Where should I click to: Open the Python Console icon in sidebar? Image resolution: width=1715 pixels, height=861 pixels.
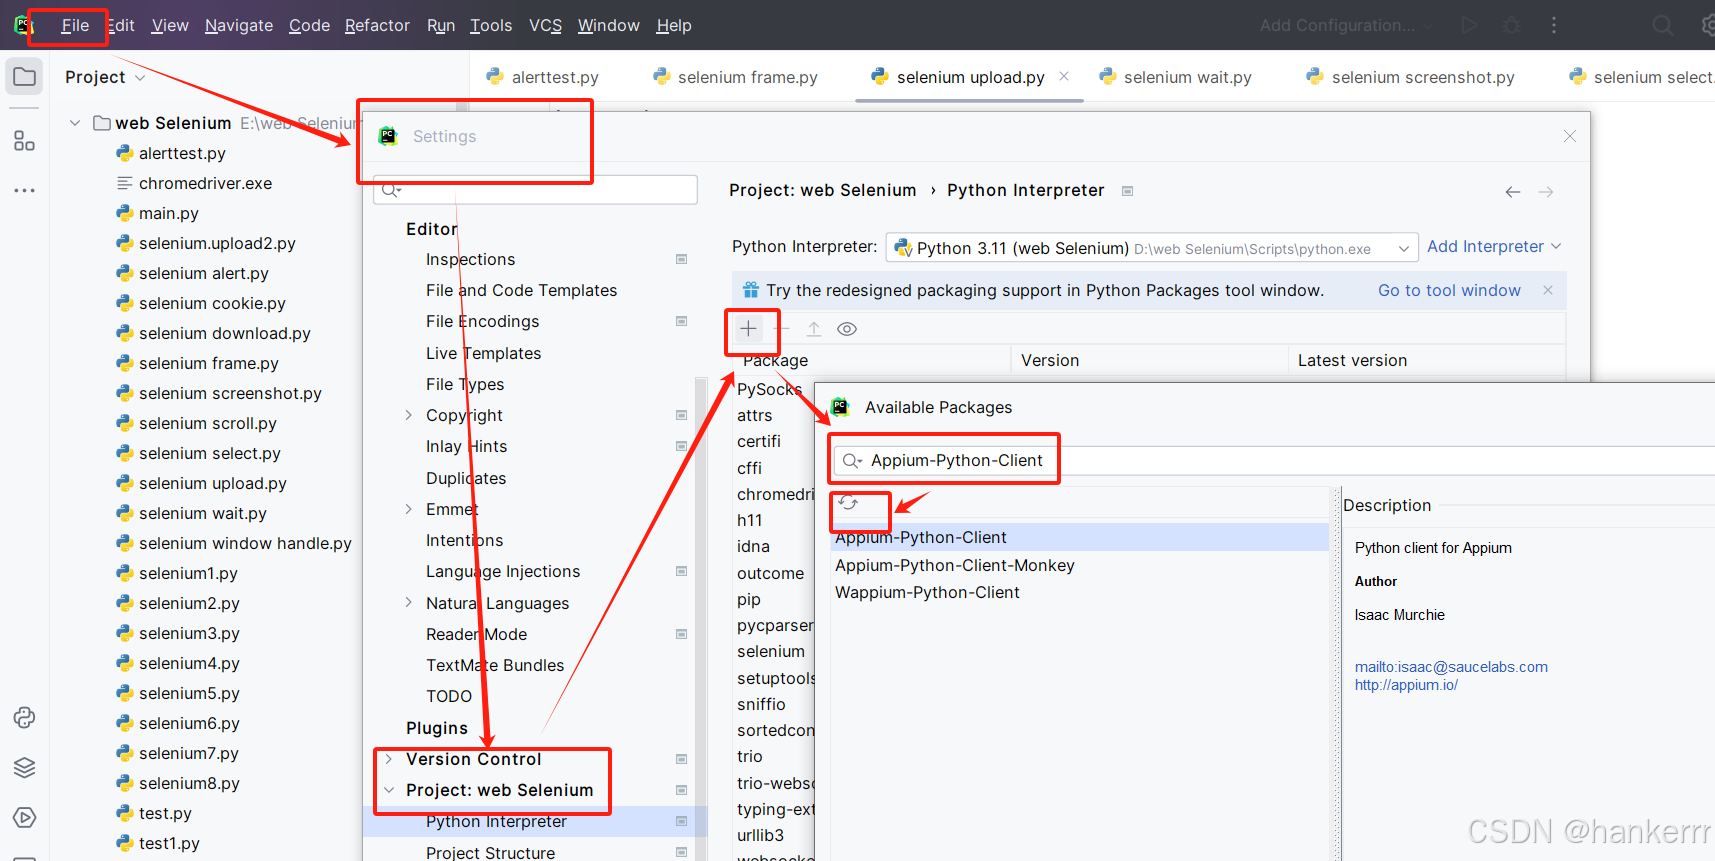tap(25, 717)
